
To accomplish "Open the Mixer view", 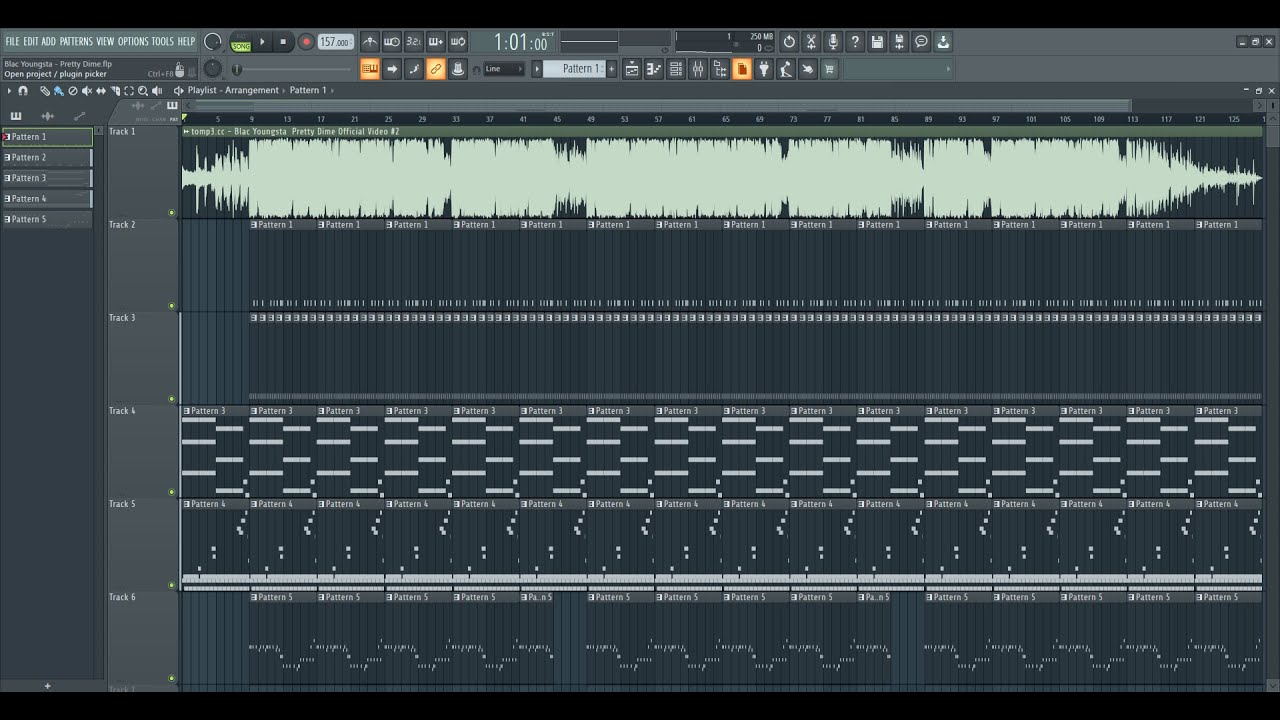I will (698, 69).
